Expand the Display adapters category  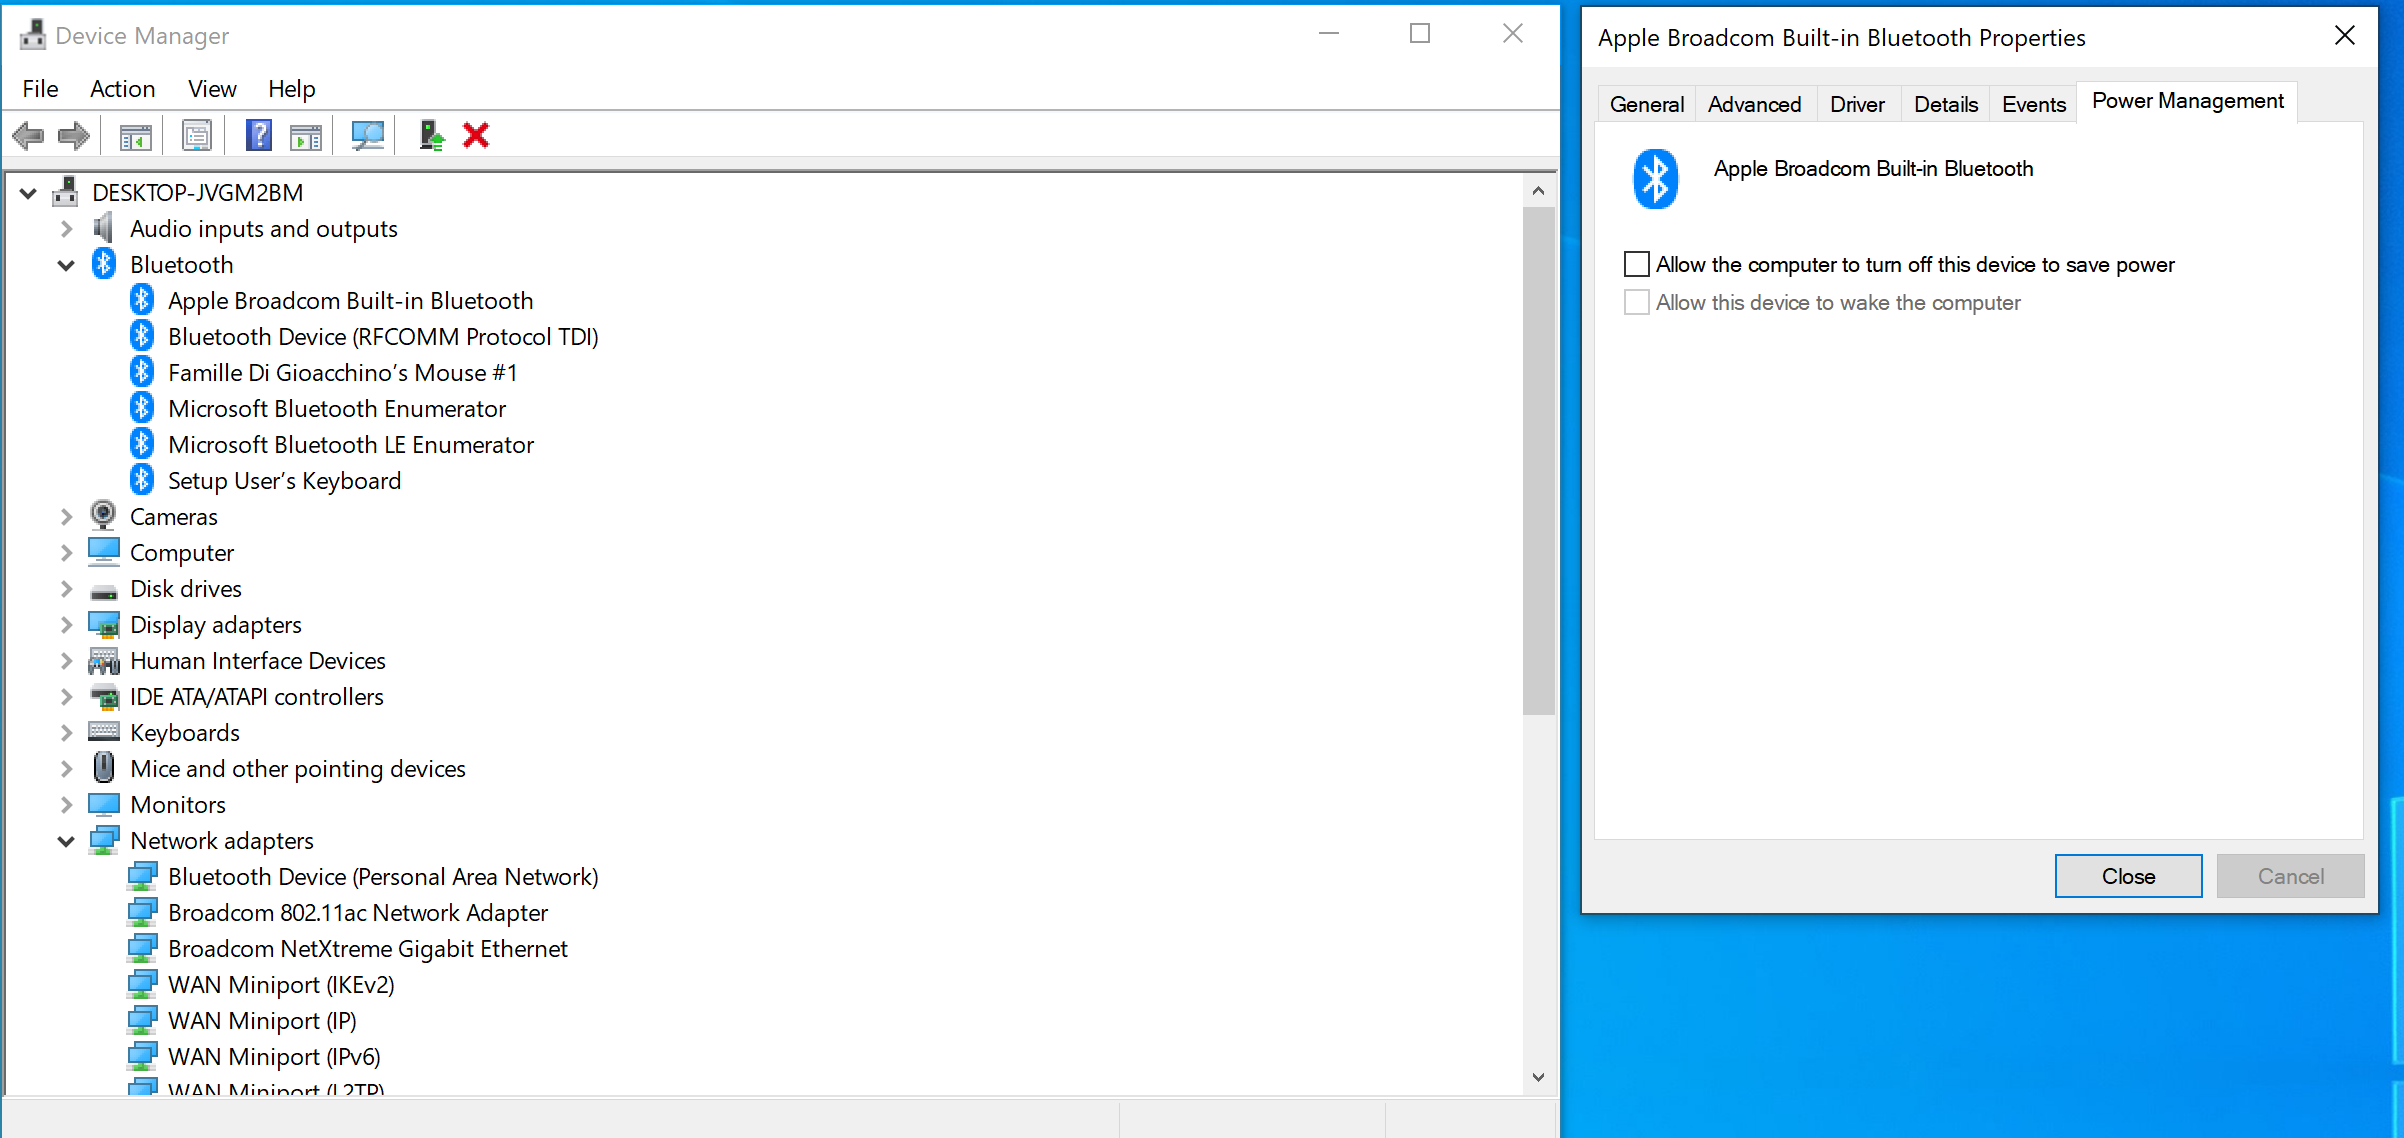tap(66, 625)
